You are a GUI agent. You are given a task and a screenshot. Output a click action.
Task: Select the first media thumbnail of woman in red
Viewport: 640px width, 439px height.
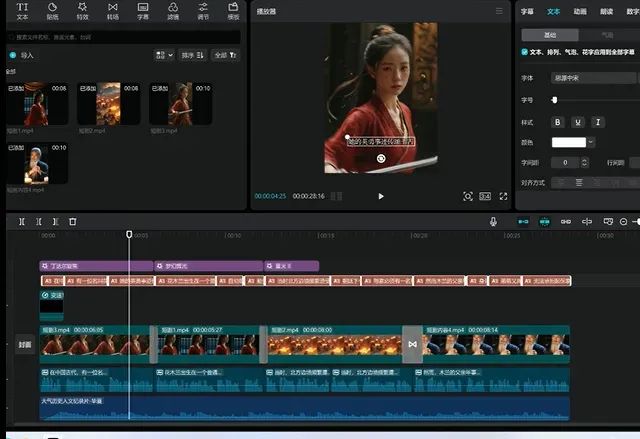coord(37,104)
